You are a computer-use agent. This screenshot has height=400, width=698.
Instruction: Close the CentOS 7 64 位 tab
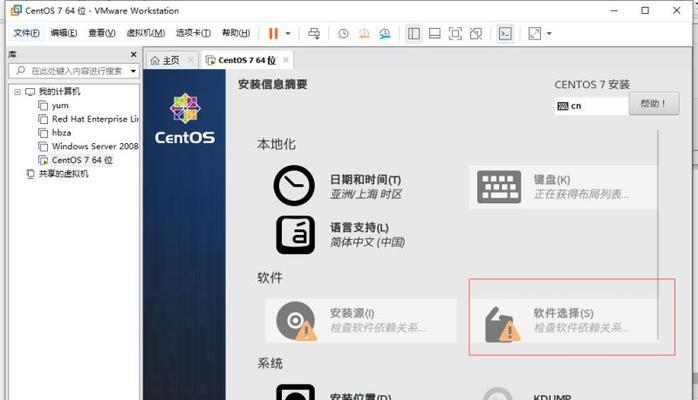pyautogui.click(x=286, y=60)
